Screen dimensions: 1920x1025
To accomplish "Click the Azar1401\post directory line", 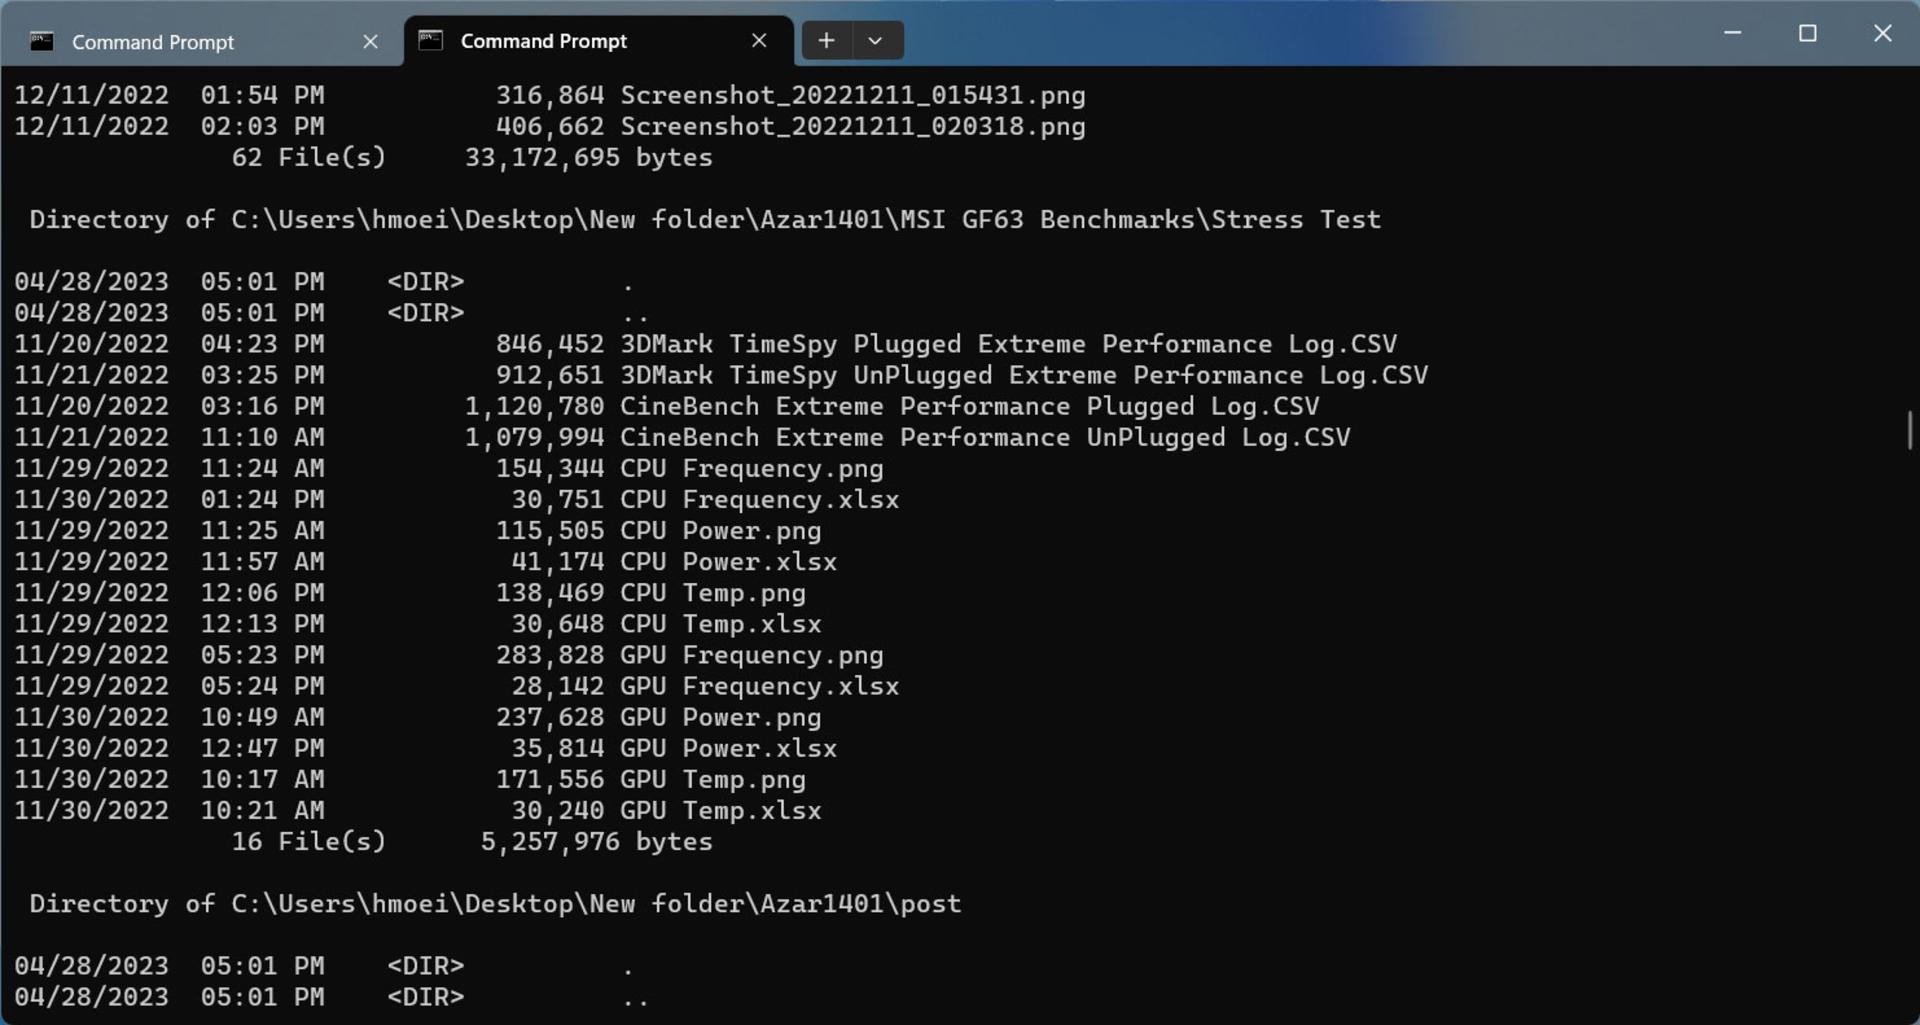I will click(495, 904).
